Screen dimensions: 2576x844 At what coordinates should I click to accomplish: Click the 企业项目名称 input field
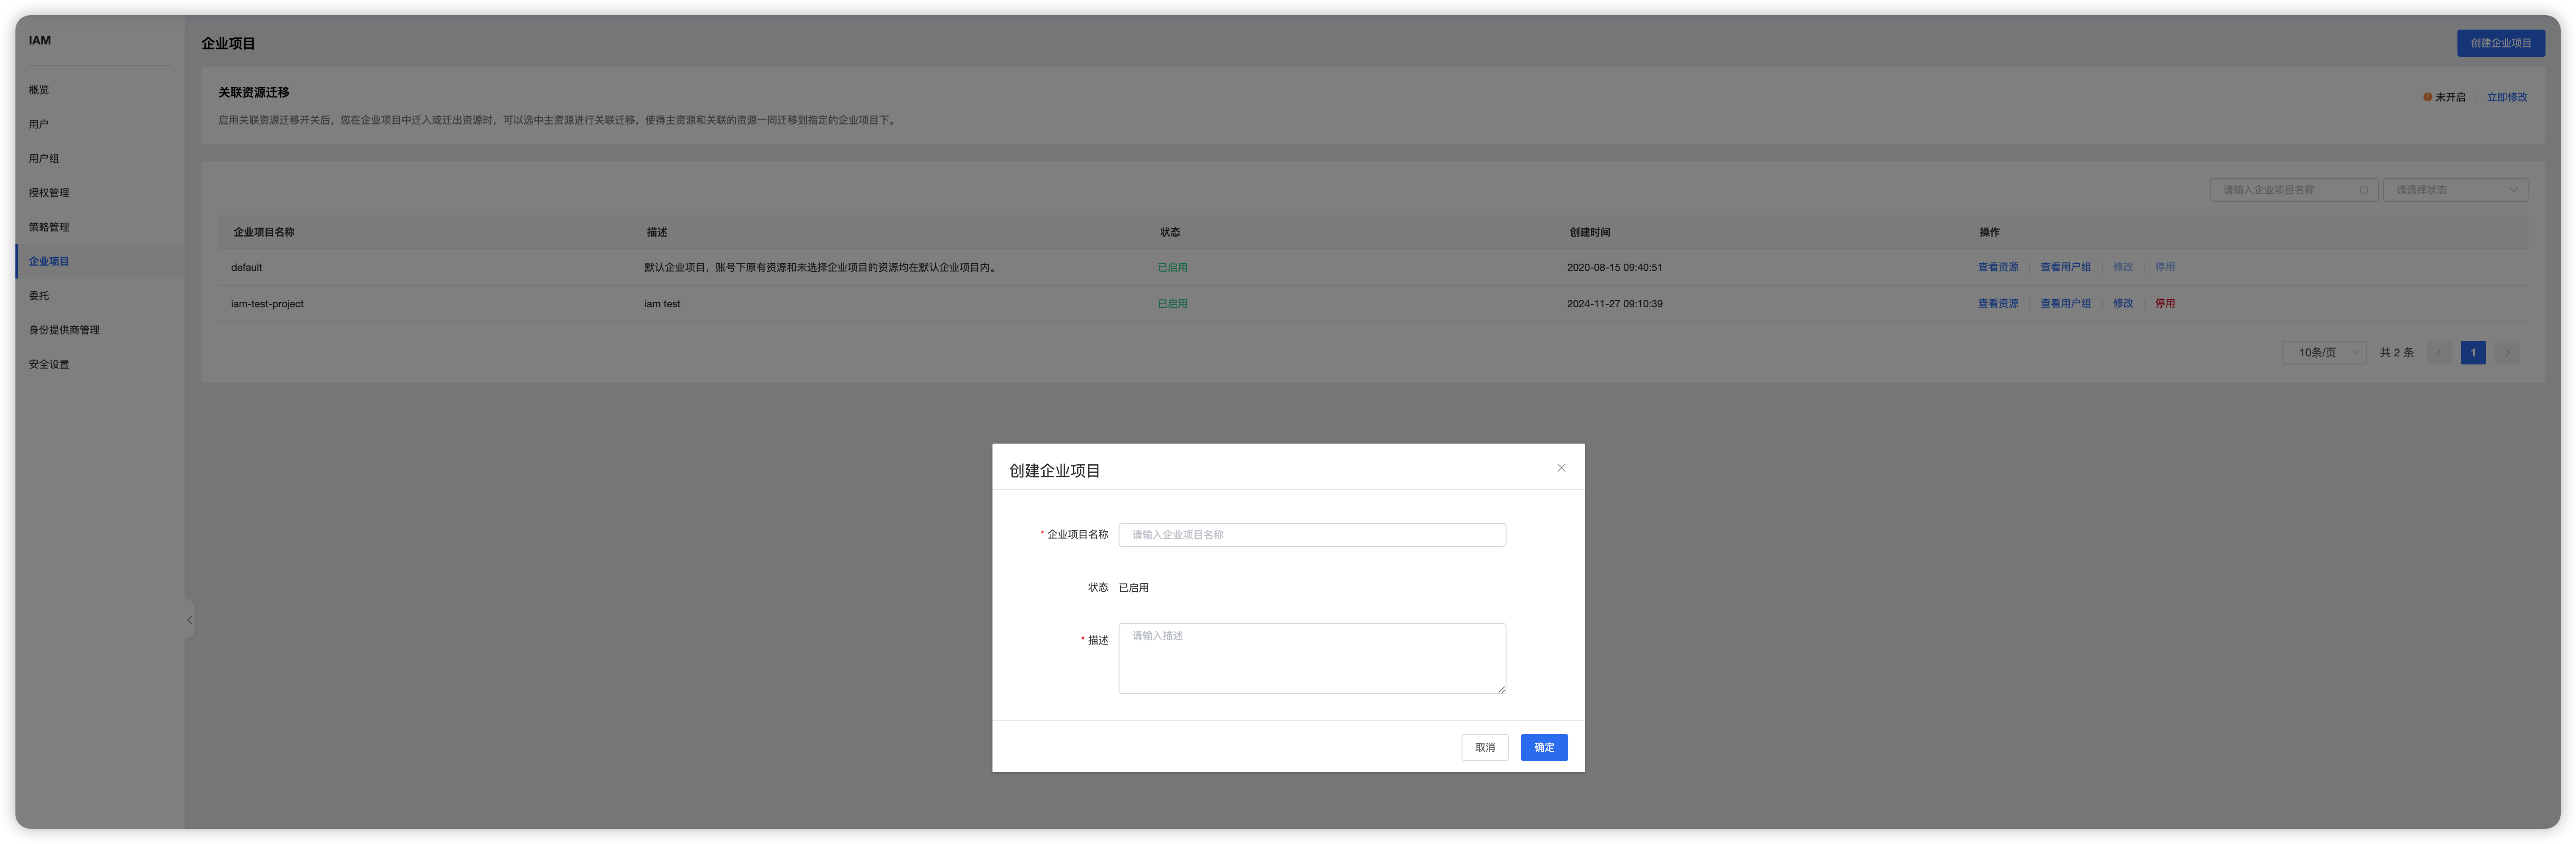(1312, 535)
